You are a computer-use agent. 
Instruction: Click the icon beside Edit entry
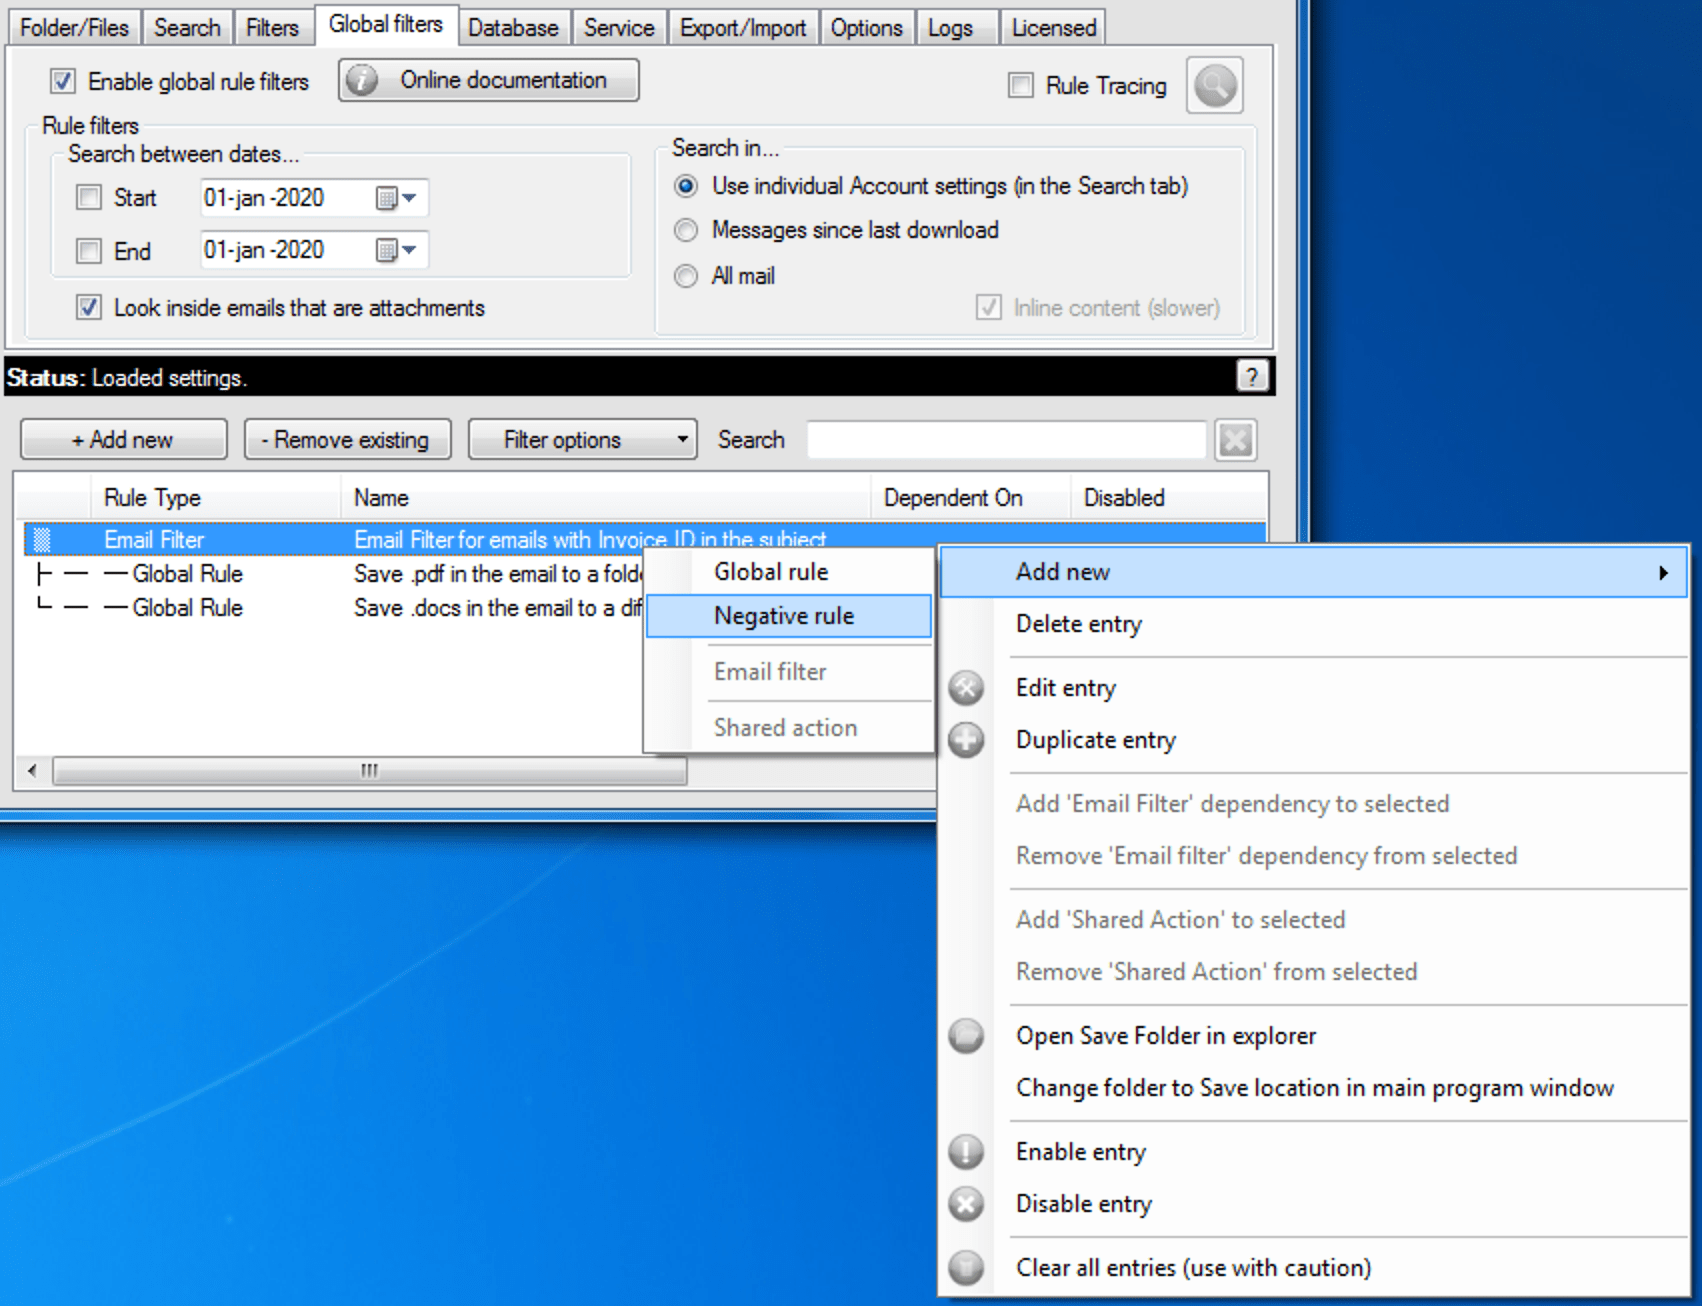(966, 688)
